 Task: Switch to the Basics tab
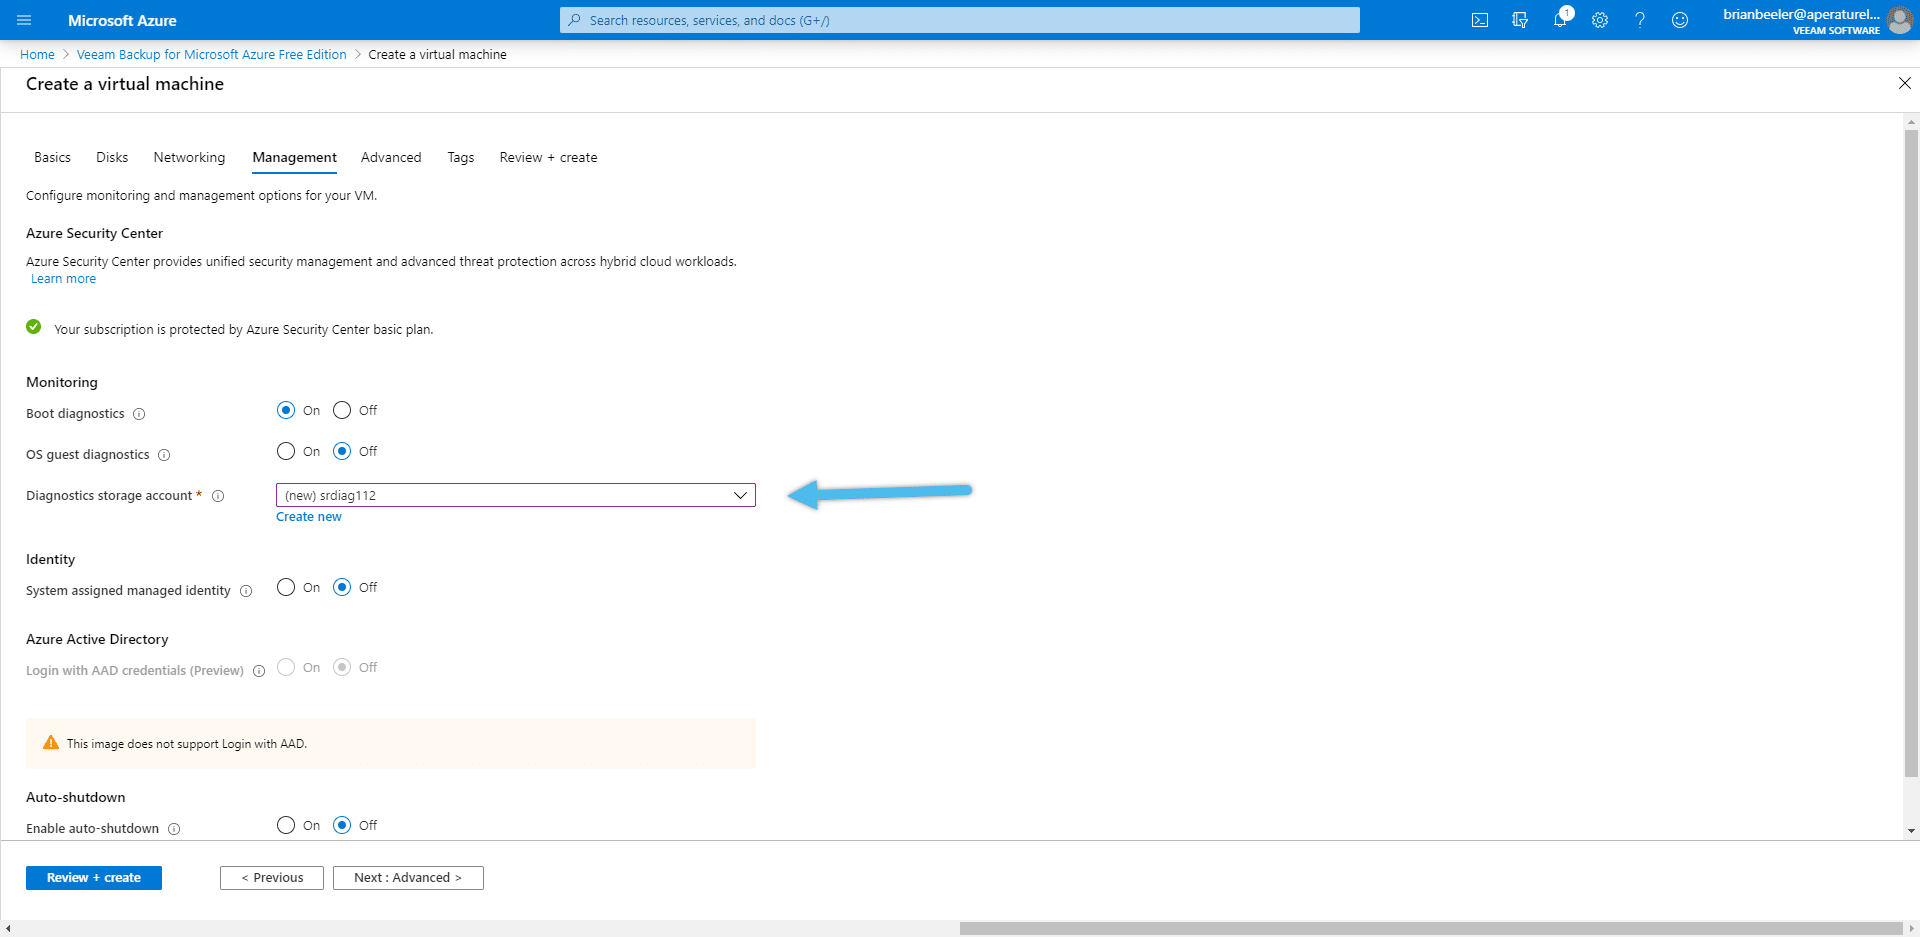(x=52, y=157)
